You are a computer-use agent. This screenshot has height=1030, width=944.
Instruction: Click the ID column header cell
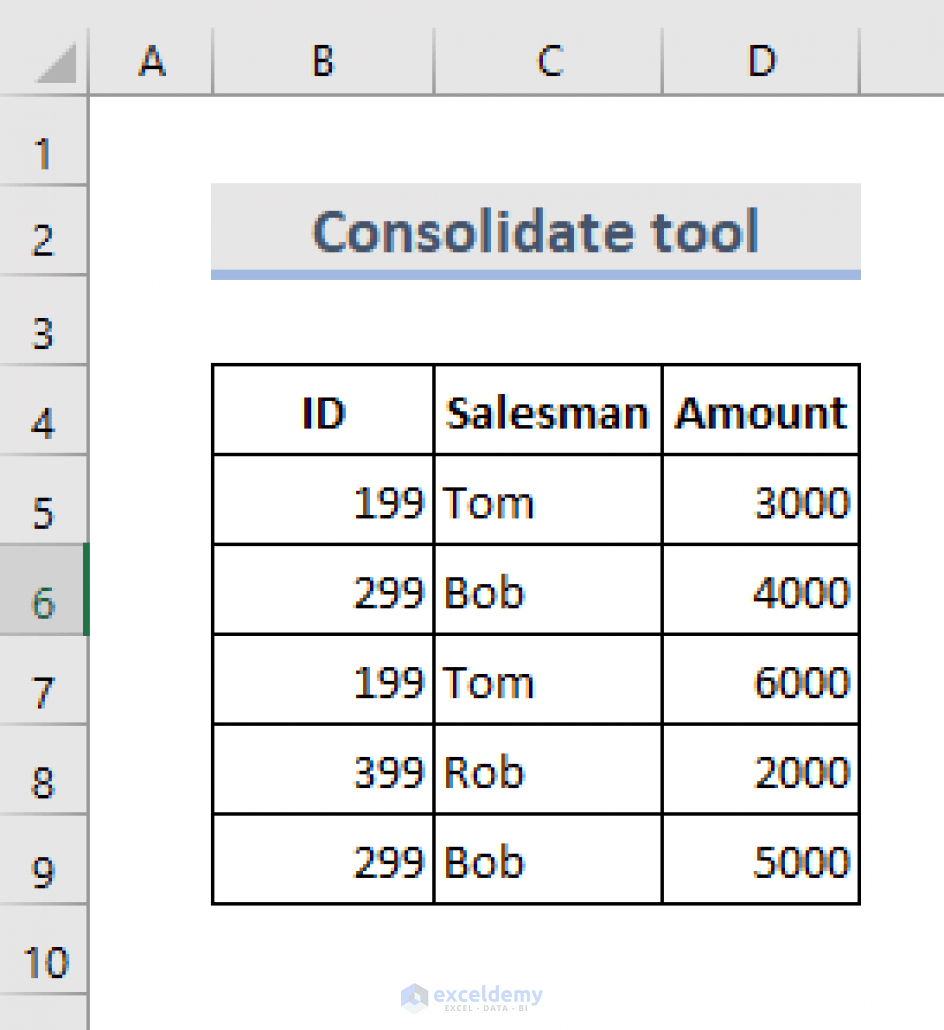coord(322,409)
